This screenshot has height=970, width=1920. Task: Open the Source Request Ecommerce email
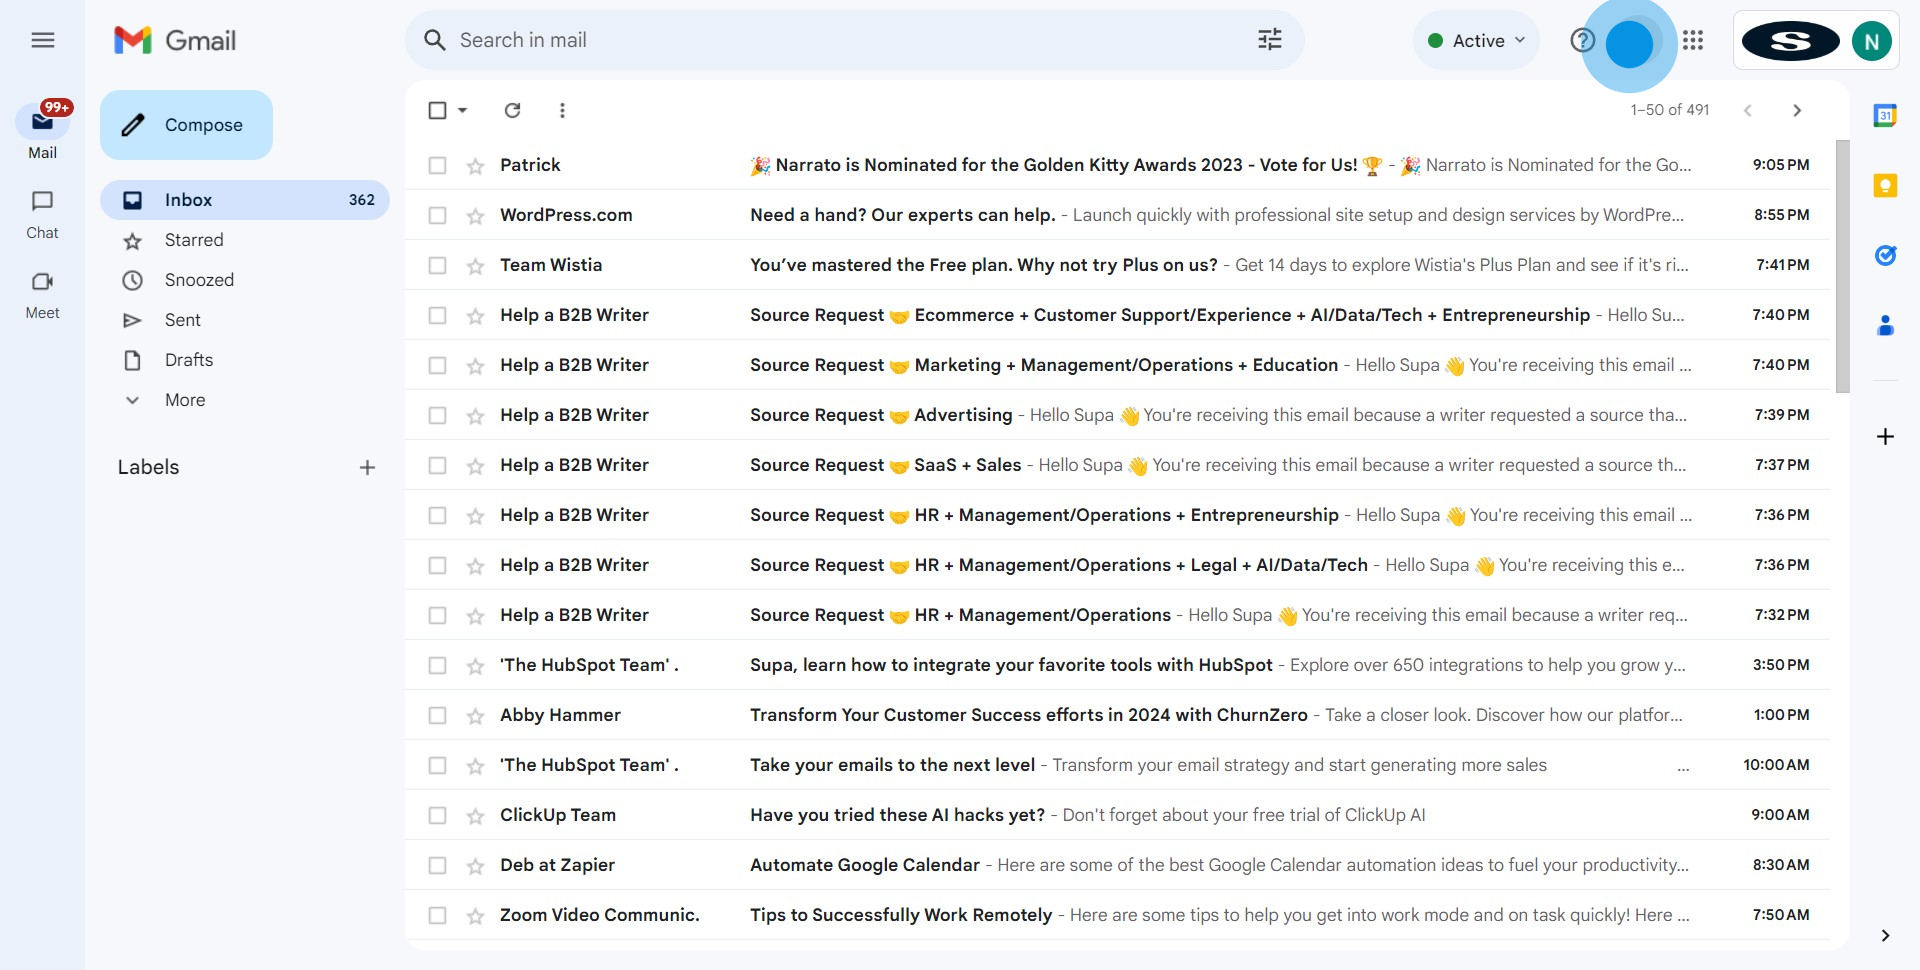[1117, 315]
